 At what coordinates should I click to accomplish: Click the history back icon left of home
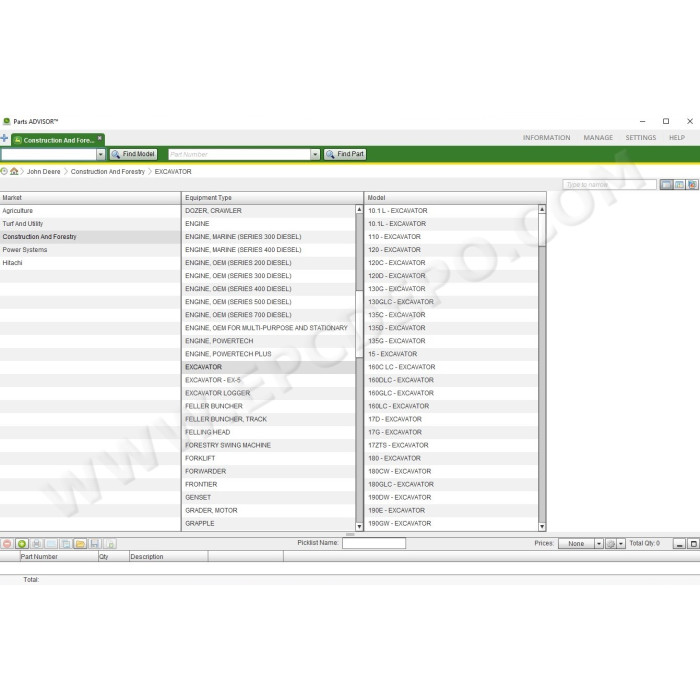(4, 171)
